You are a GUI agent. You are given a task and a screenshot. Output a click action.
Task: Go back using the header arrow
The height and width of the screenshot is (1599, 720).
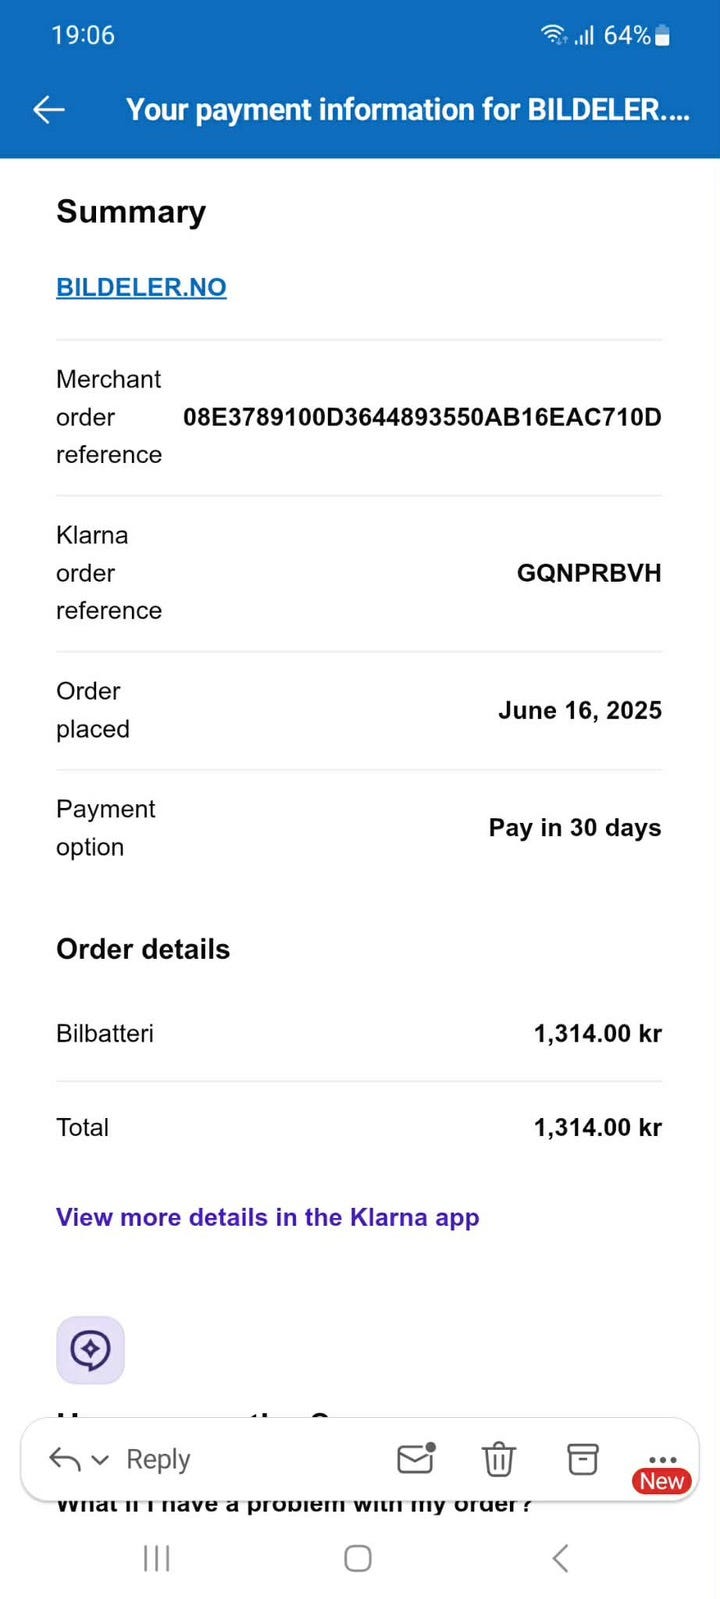[49, 110]
